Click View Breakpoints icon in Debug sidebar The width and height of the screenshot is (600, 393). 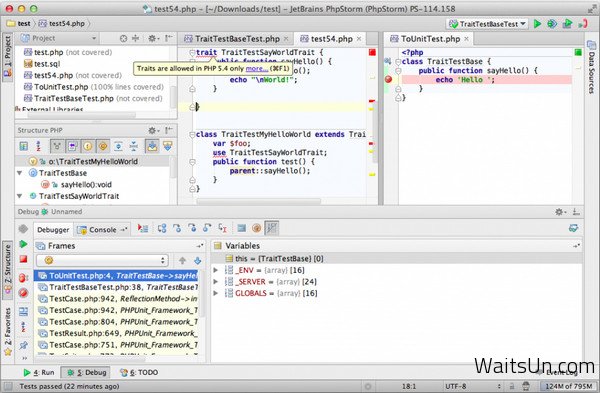[23, 278]
